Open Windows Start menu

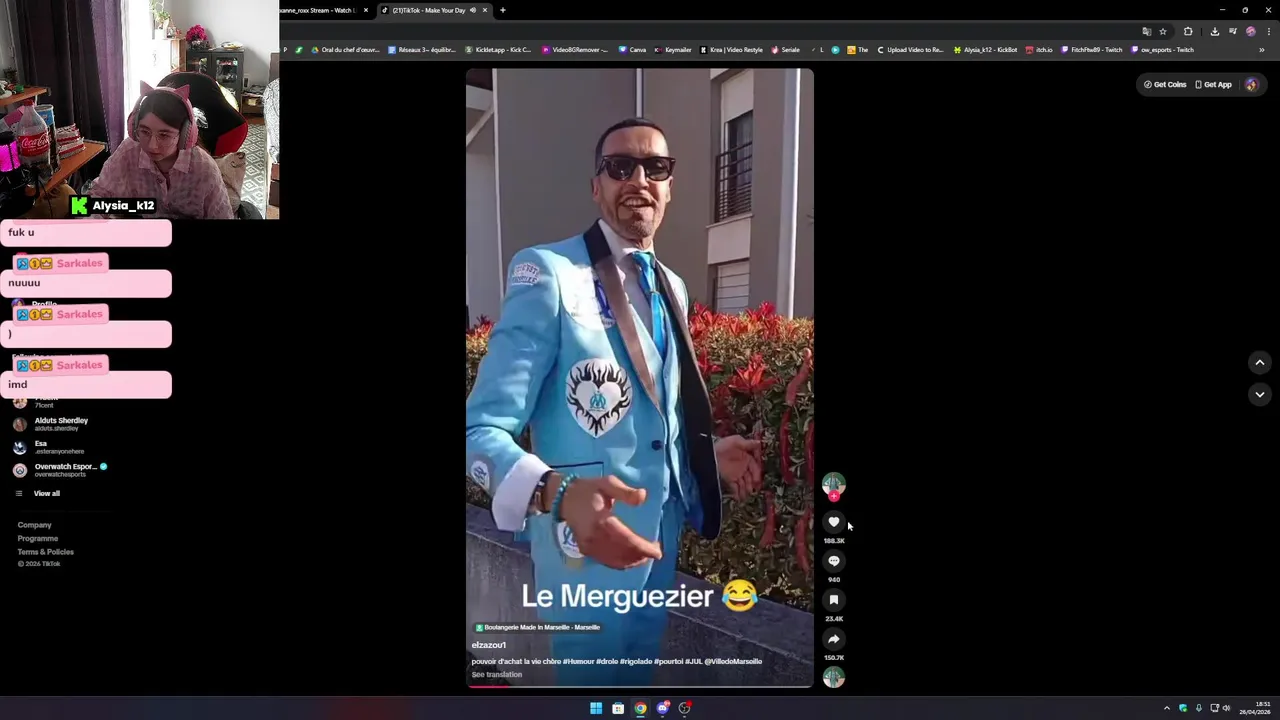tap(596, 708)
